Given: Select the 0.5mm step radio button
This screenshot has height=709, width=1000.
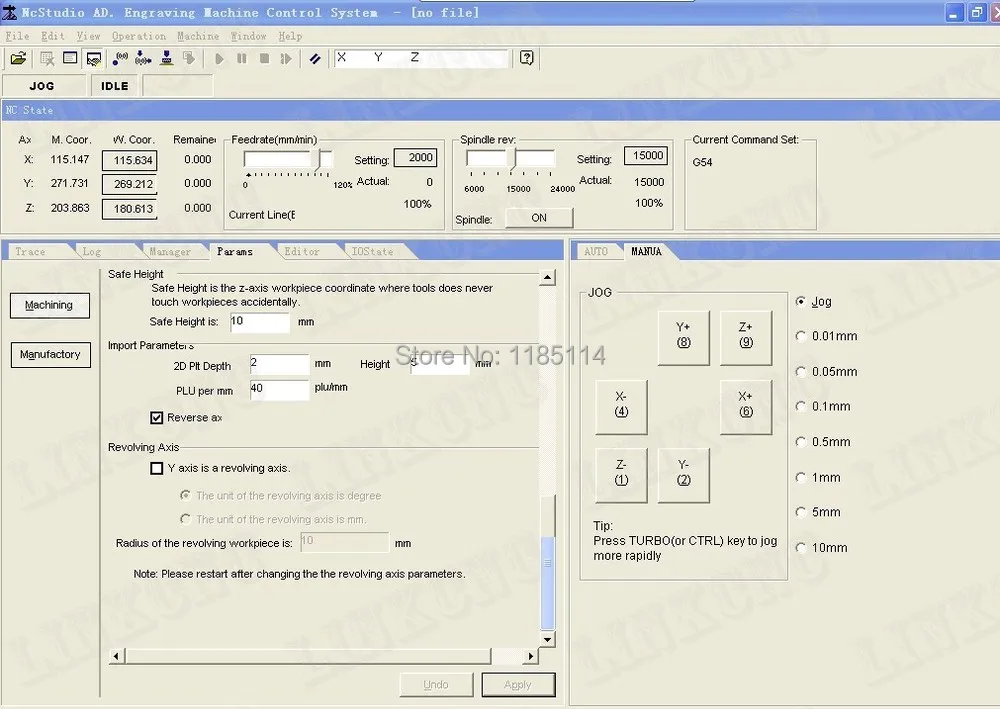Looking at the screenshot, I should [x=801, y=442].
